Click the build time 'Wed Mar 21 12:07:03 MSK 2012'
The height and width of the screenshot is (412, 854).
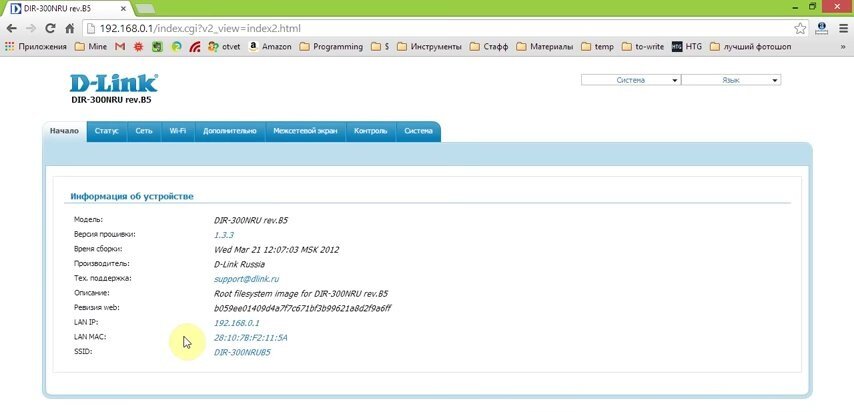click(x=277, y=250)
